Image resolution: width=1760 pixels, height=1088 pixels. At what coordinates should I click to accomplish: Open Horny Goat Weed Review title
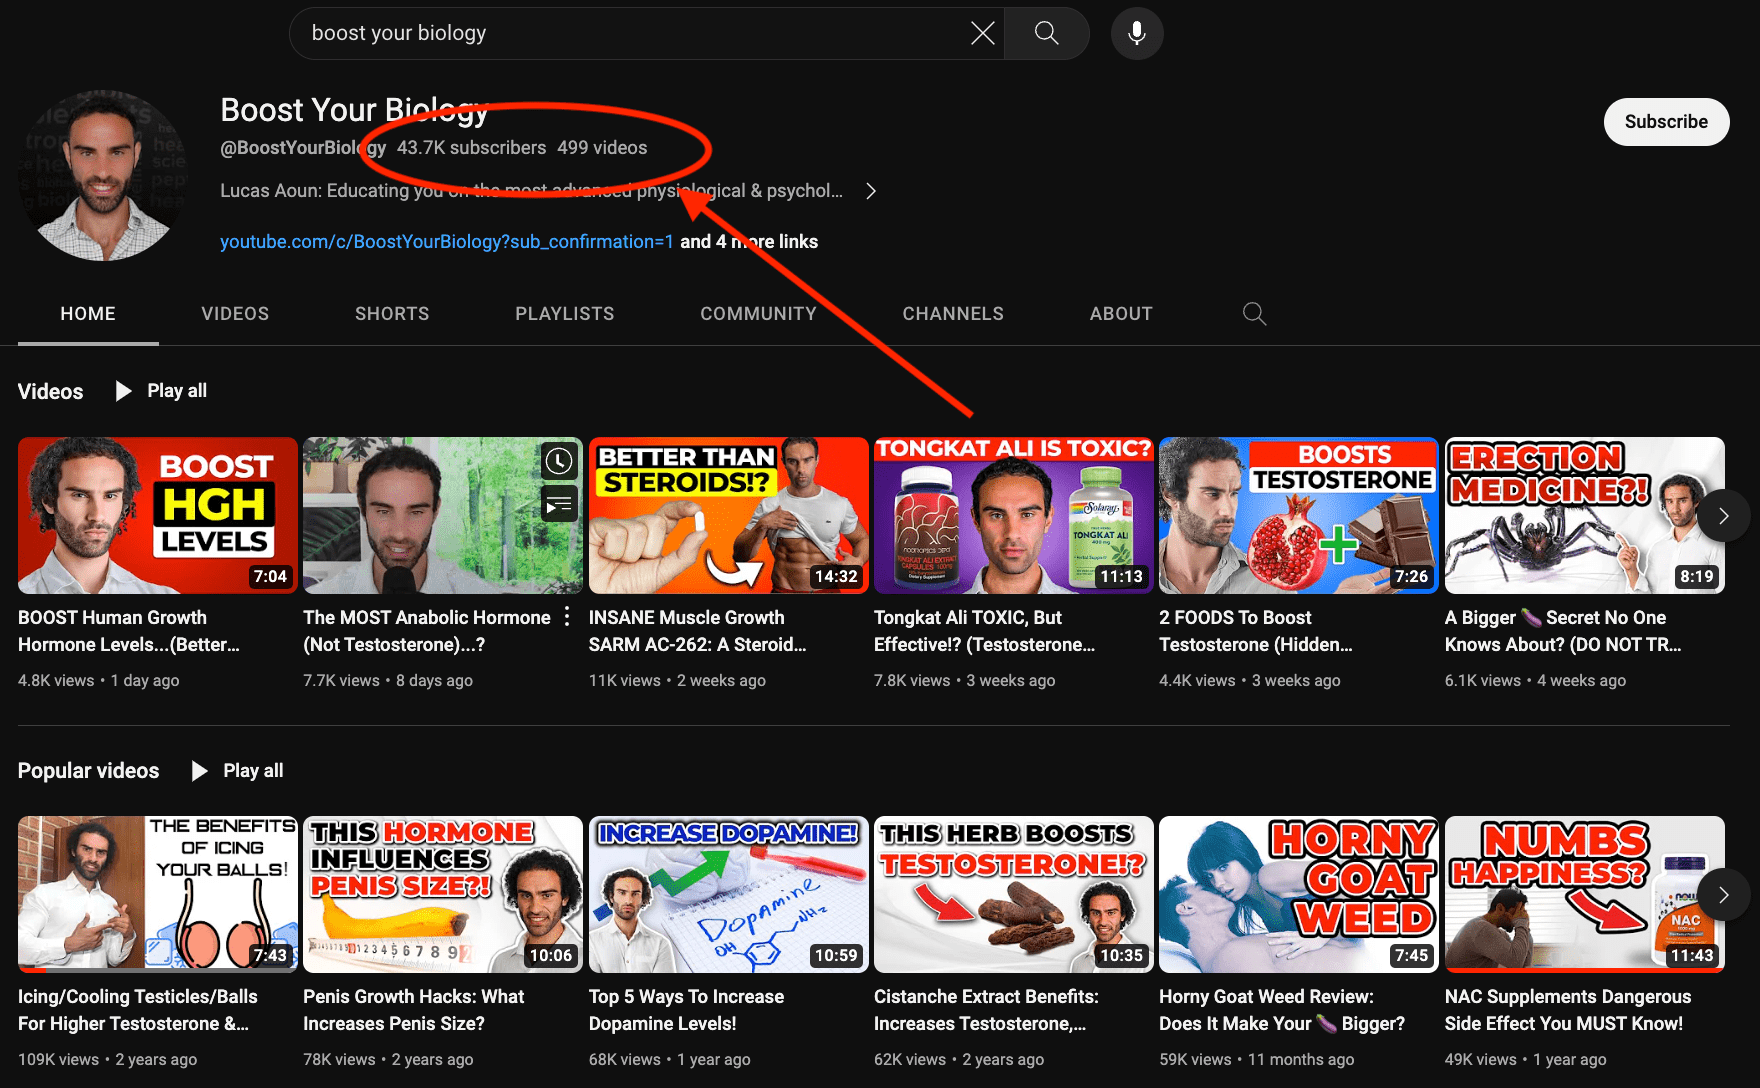[1283, 1010]
